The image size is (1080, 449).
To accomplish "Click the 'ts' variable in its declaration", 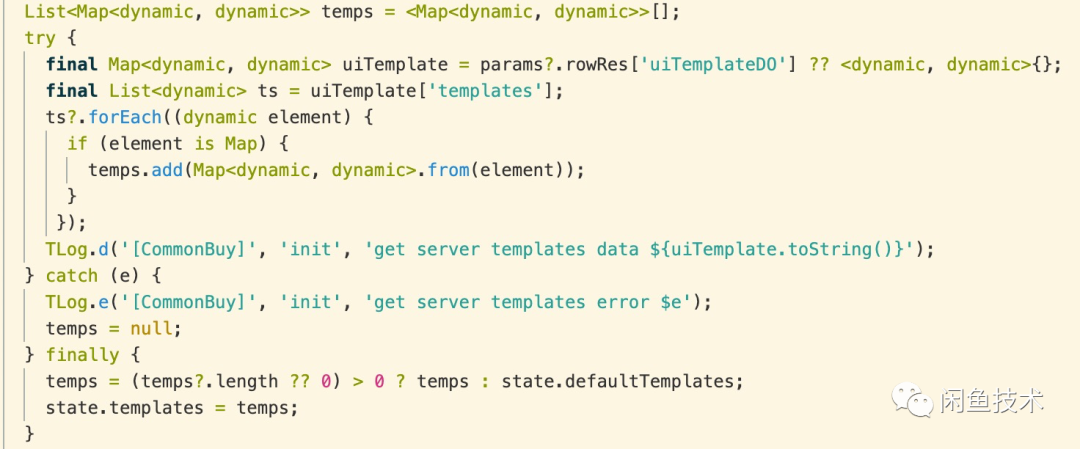I will (x=267, y=91).
